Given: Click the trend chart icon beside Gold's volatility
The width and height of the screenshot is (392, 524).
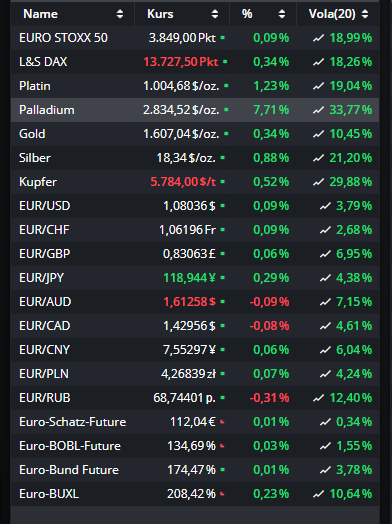Looking at the screenshot, I should 318,134.
